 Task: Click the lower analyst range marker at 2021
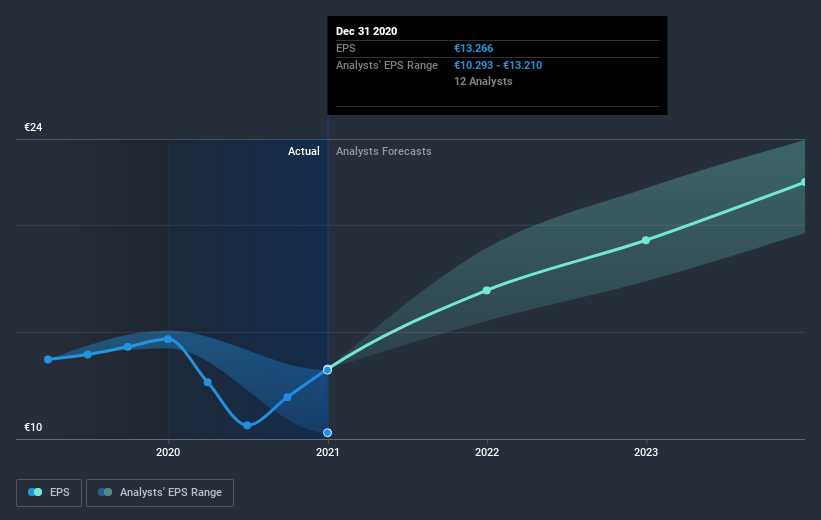pyautogui.click(x=327, y=433)
